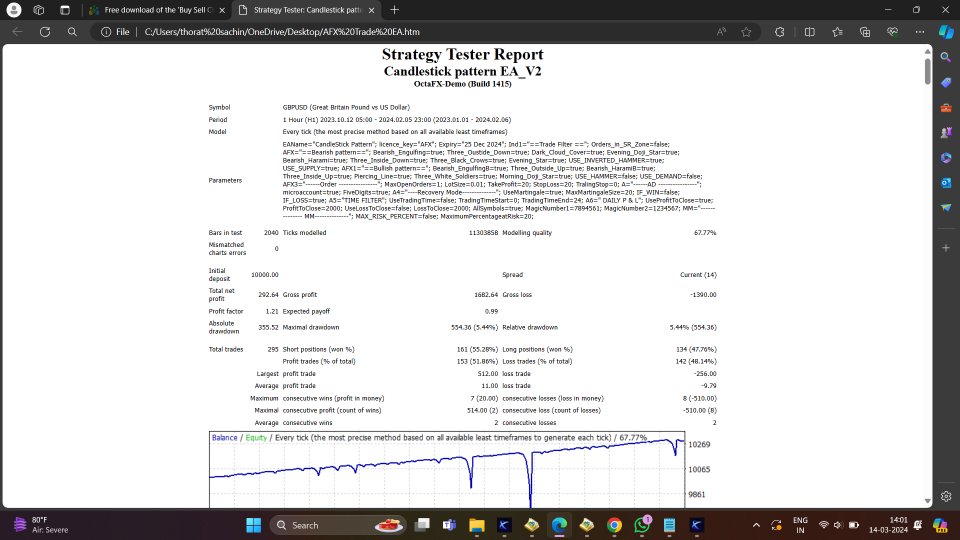
Task: Open the sidebar Games chess icon
Action: pos(946,132)
